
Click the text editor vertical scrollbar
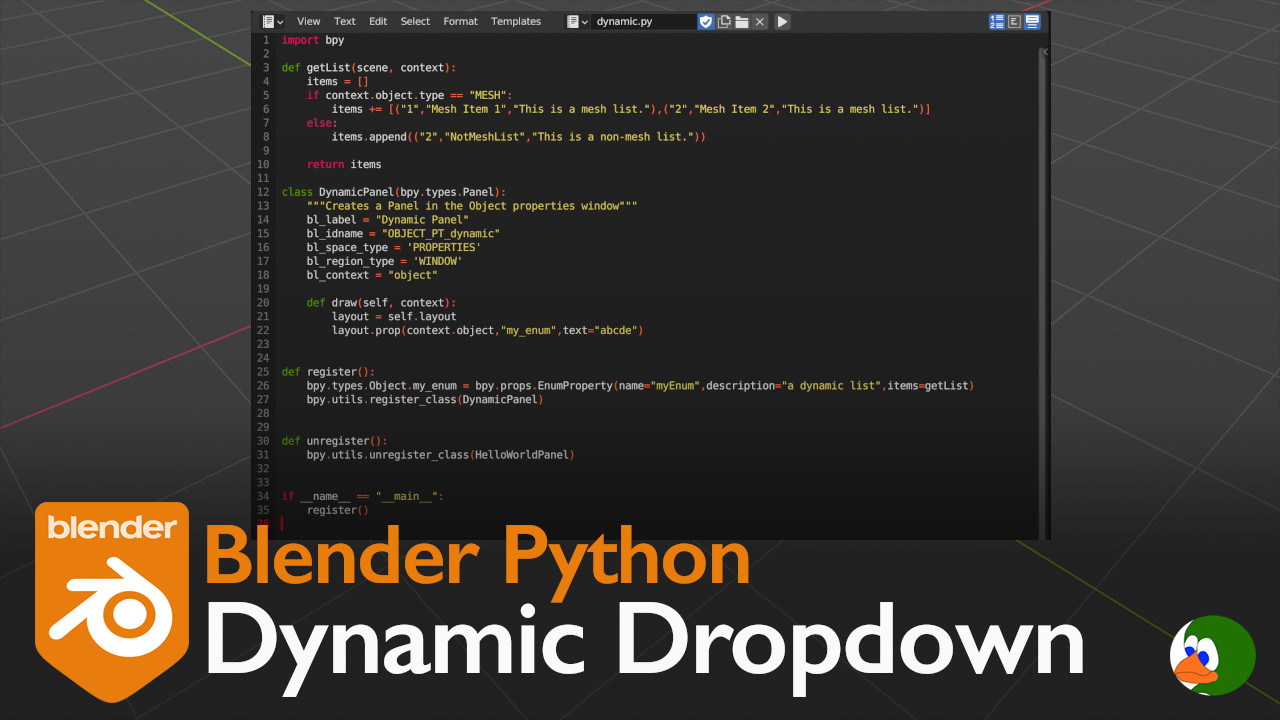tap(1046, 290)
